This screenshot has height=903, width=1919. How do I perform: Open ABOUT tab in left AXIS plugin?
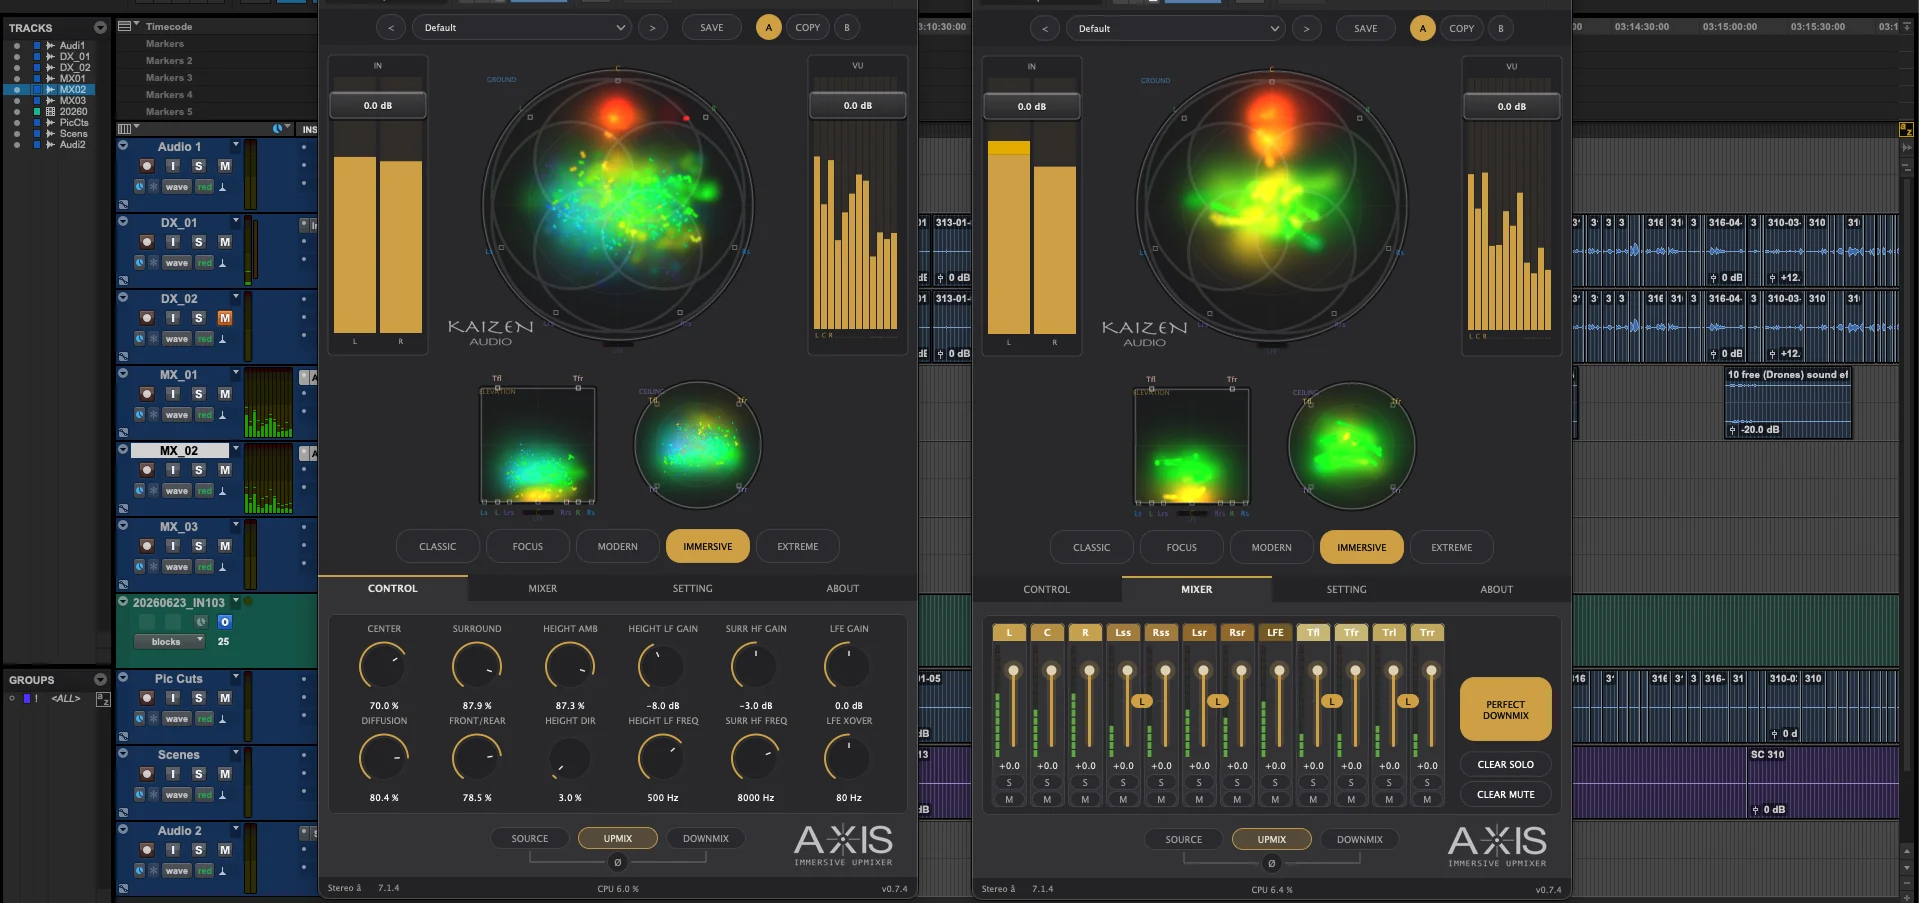843,588
